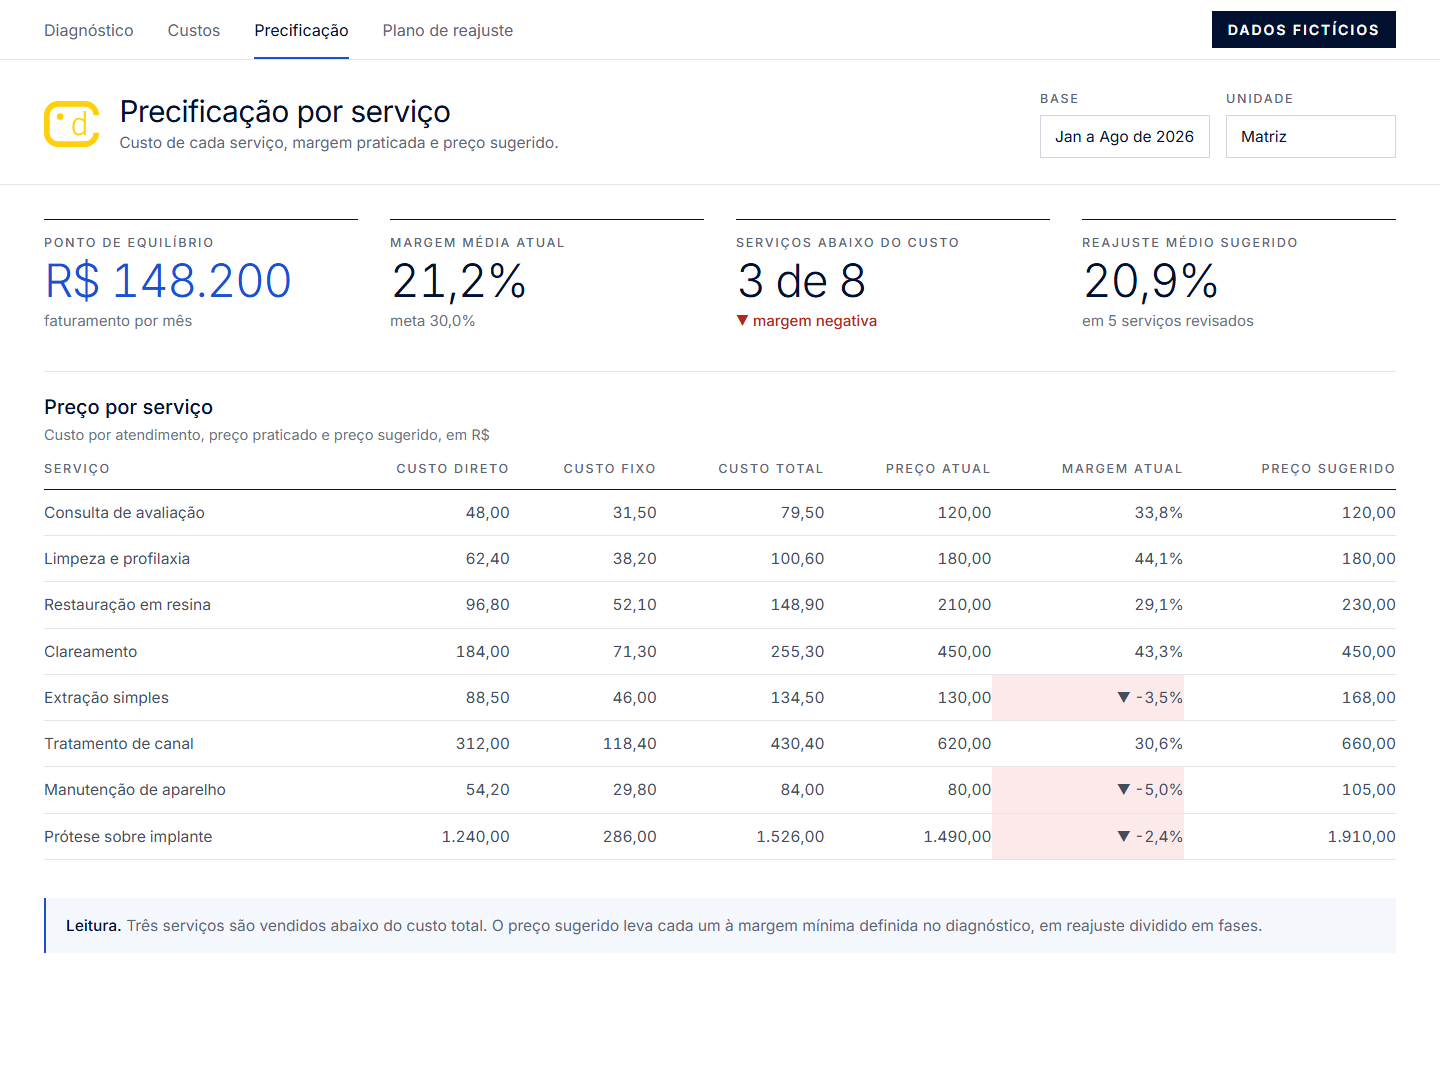Sort by the SERVIÇO column header
Viewport: 1440px width, 1080px height.
(x=77, y=469)
